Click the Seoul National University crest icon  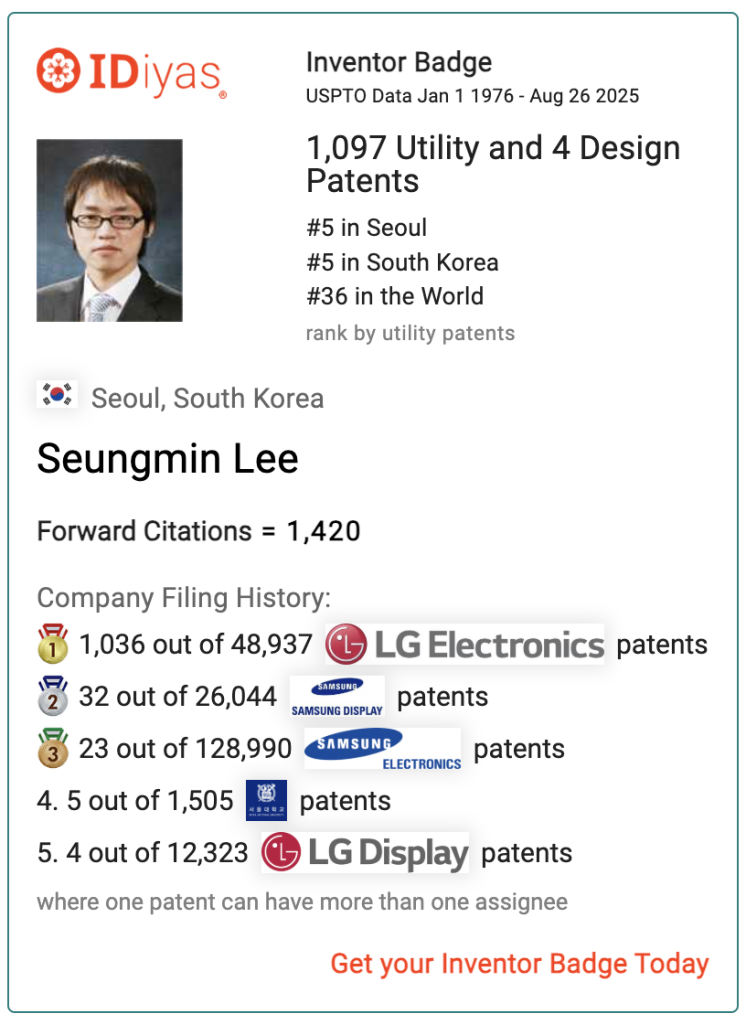(x=267, y=801)
